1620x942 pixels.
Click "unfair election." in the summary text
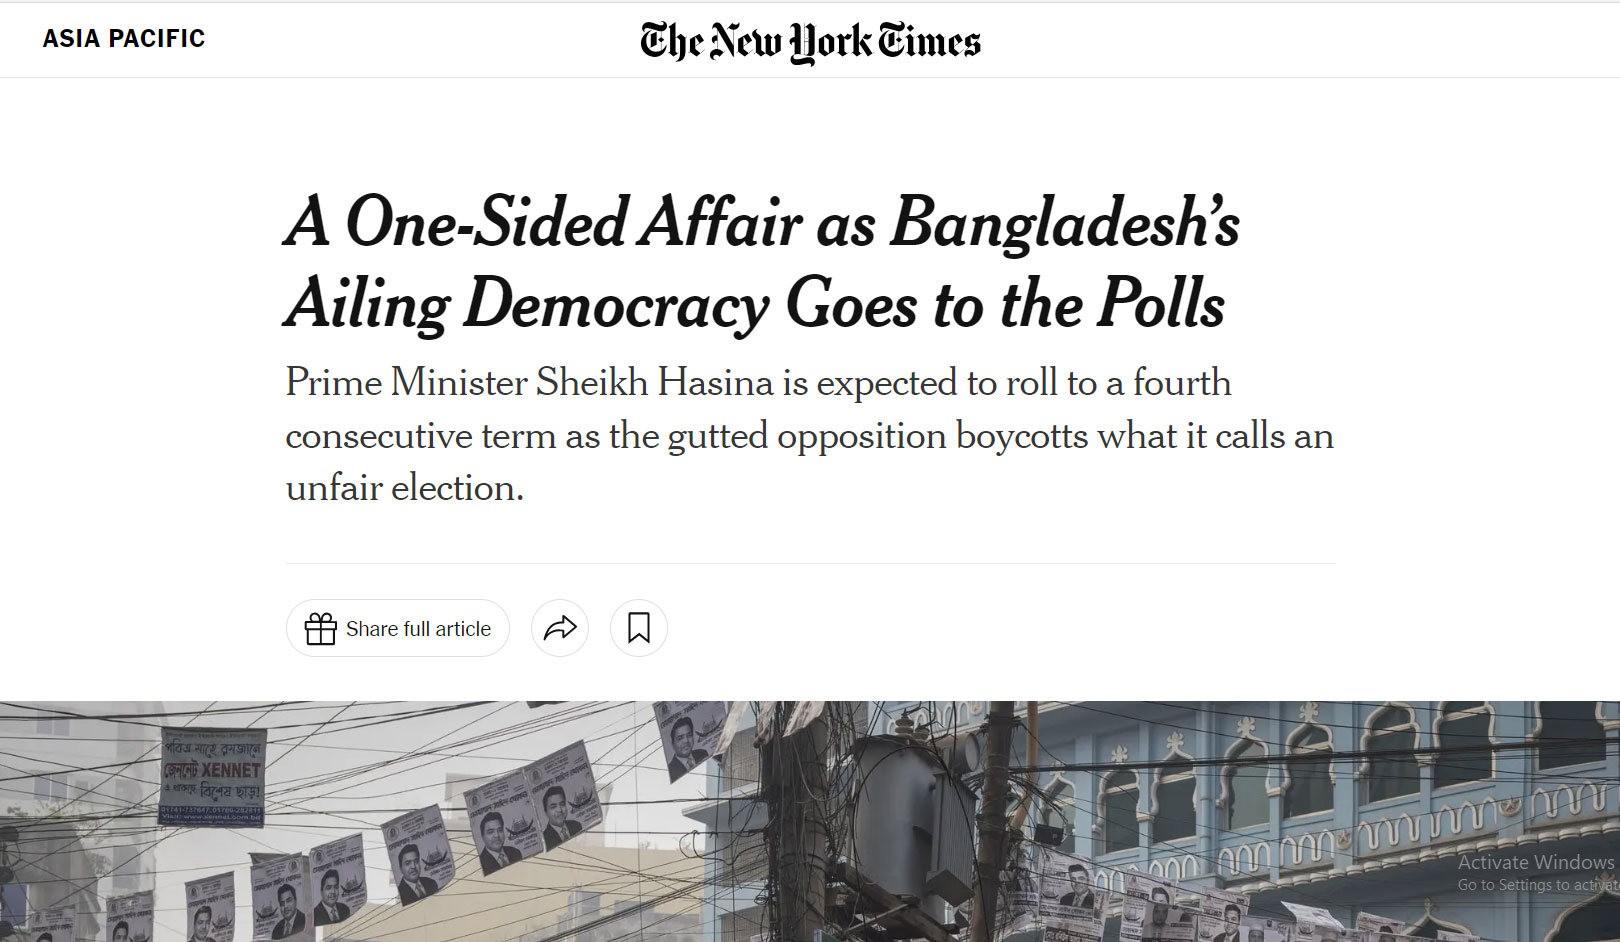pyautogui.click(x=405, y=488)
